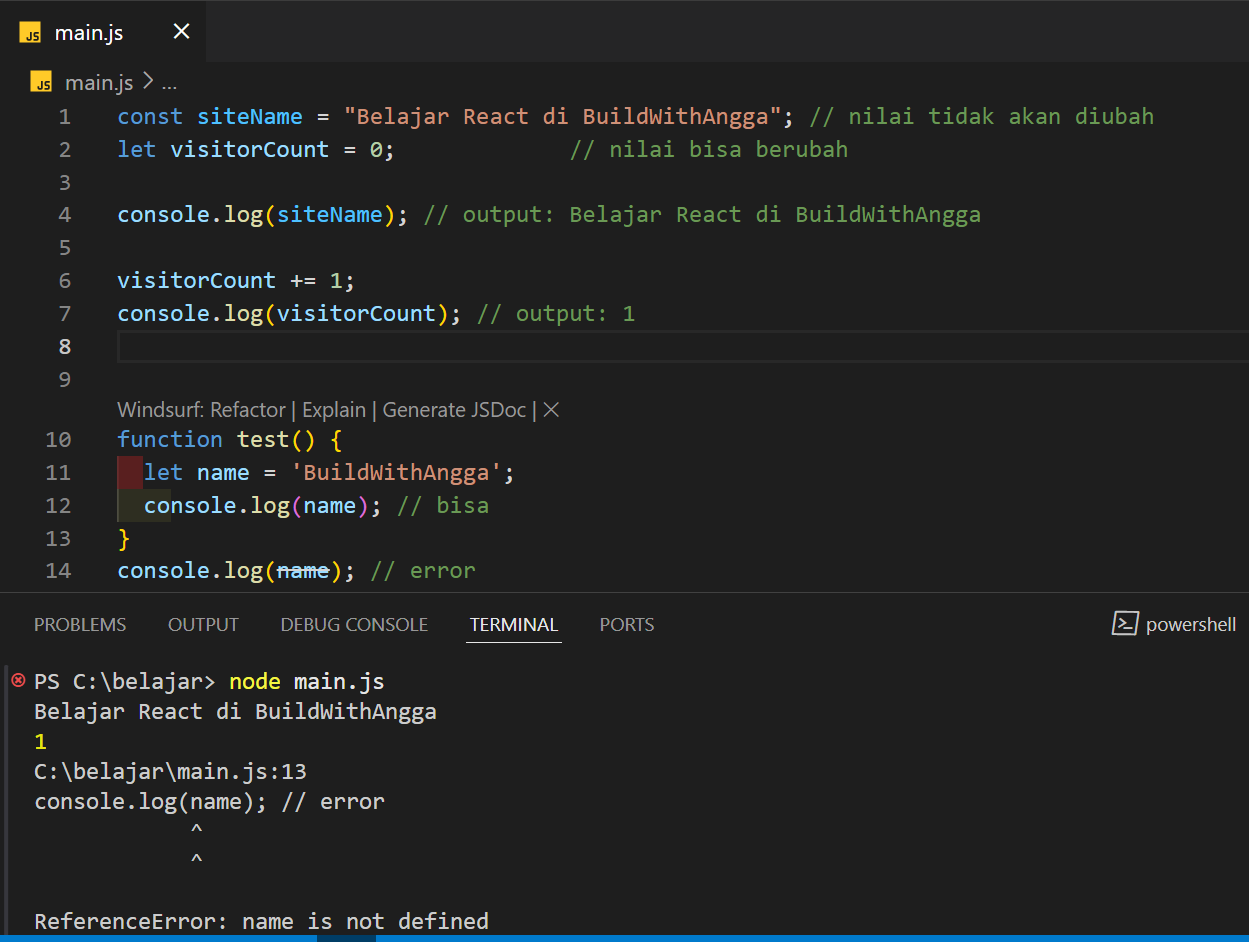The height and width of the screenshot is (942, 1249).
Task: Select the main.js editor tab
Action: (x=90, y=31)
